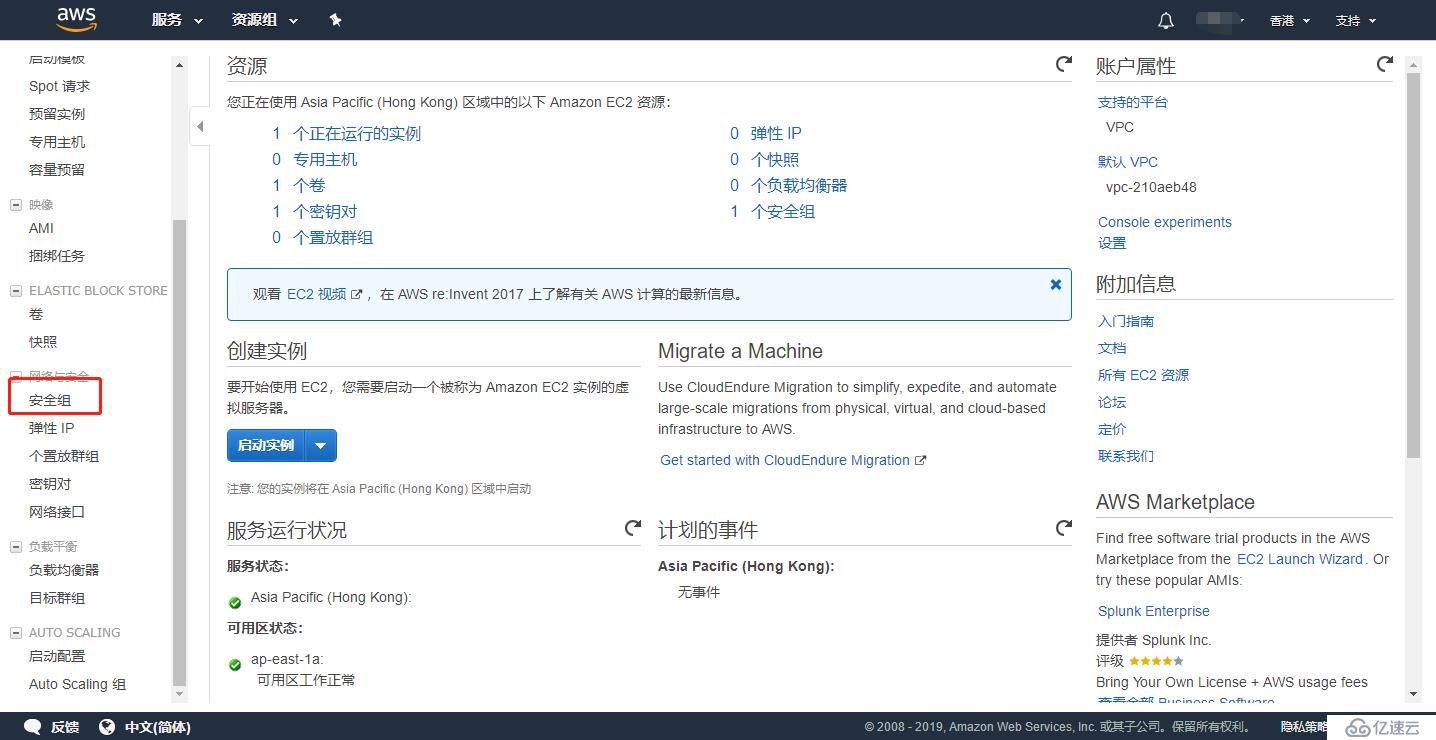Image resolution: width=1436 pixels, height=740 pixels.
Task: Open the 1 个密钥对 resource link
Action: tap(314, 211)
